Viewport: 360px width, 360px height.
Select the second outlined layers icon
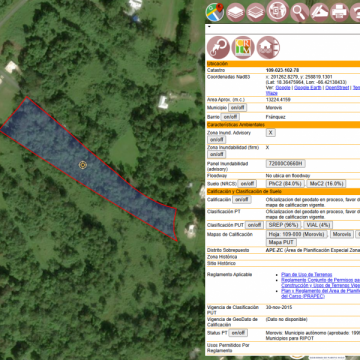tap(256, 13)
